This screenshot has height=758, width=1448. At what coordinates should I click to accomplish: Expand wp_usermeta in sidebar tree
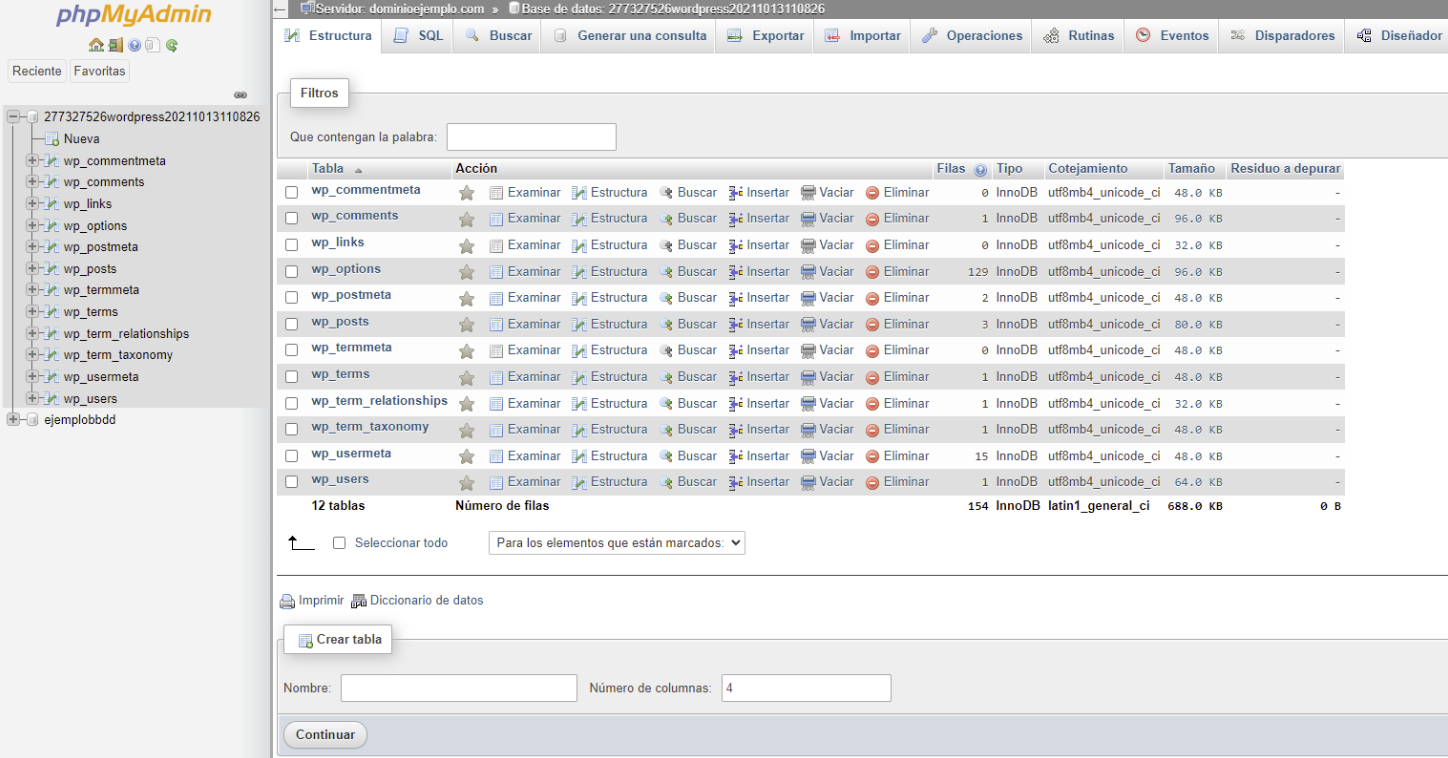coord(32,377)
